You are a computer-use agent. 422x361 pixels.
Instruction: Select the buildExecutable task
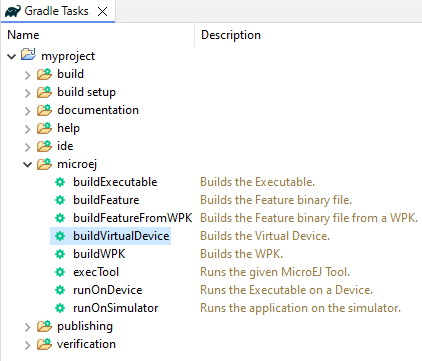coord(115,182)
